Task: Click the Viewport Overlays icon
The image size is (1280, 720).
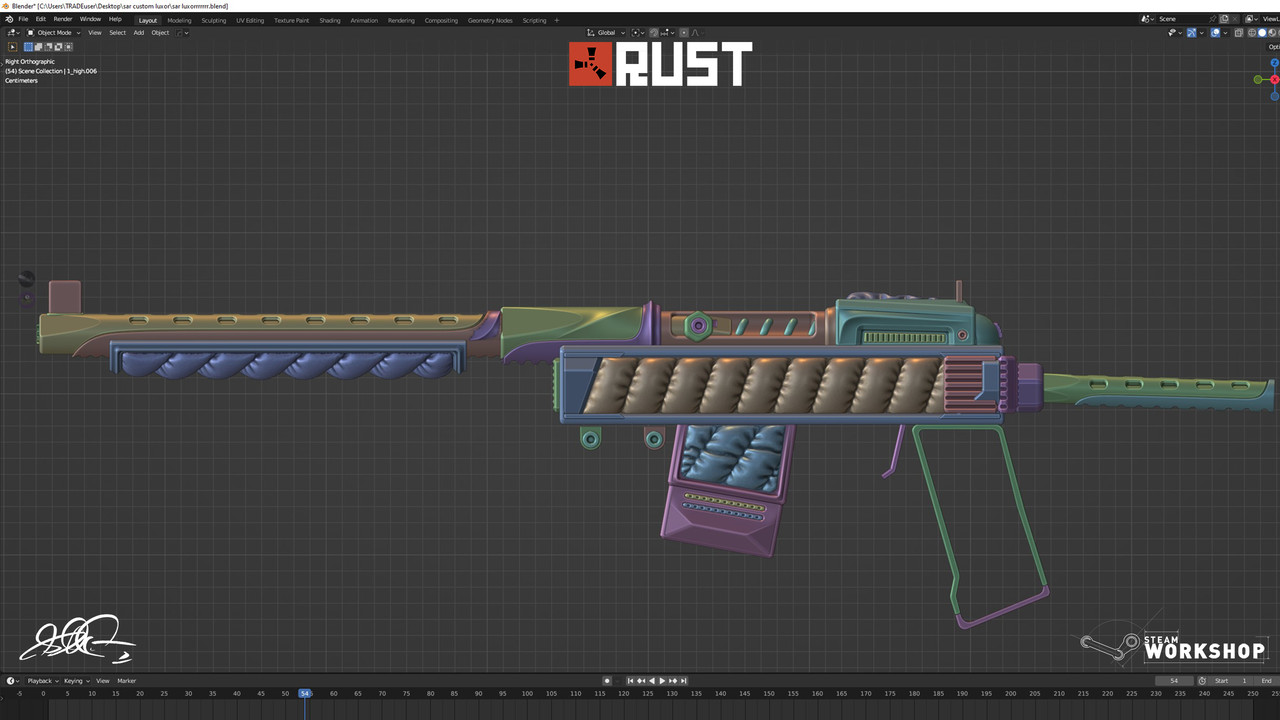Action: coord(1215,32)
